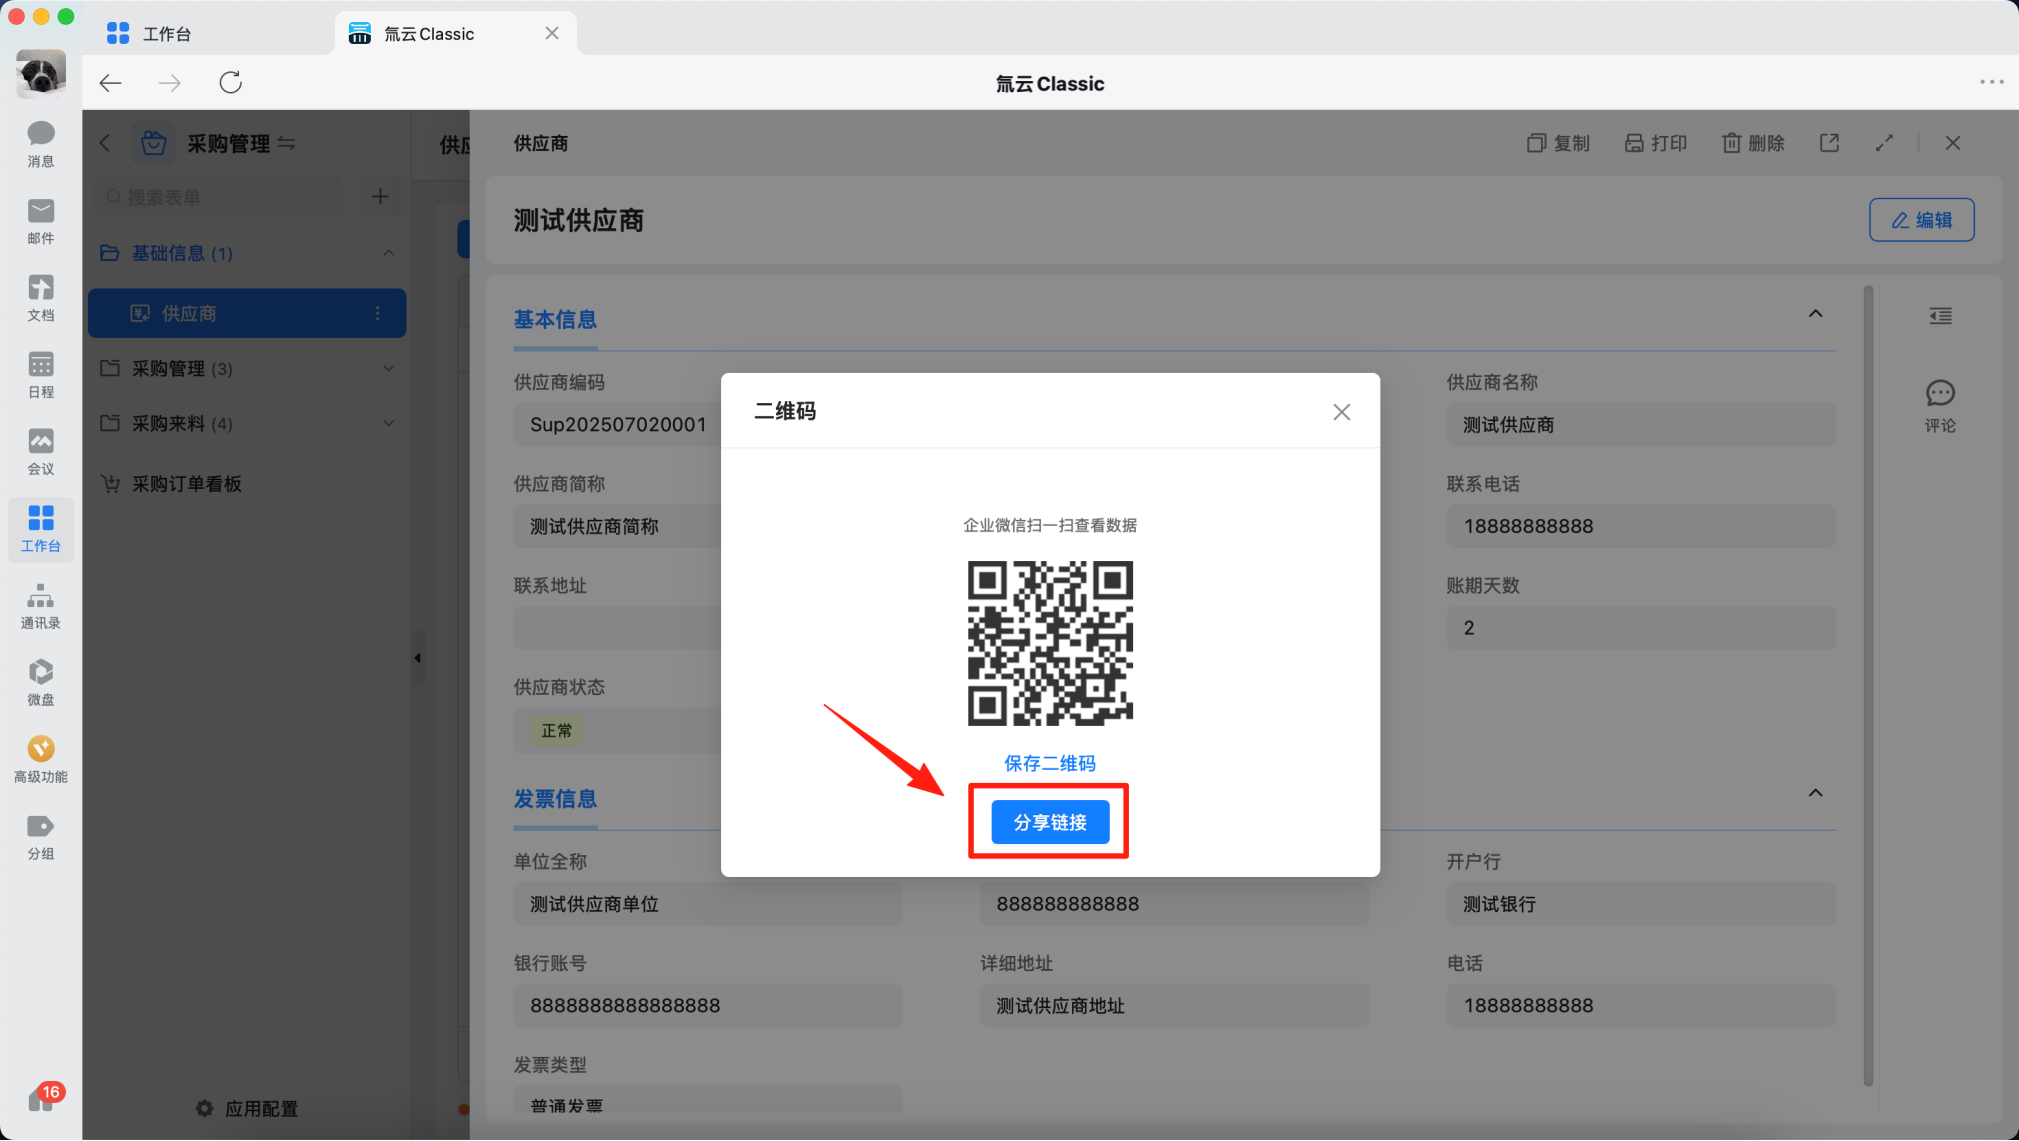The height and width of the screenshot is (1141, 2019).
Task: Go back with the browser back arrow
Action: 110,83
